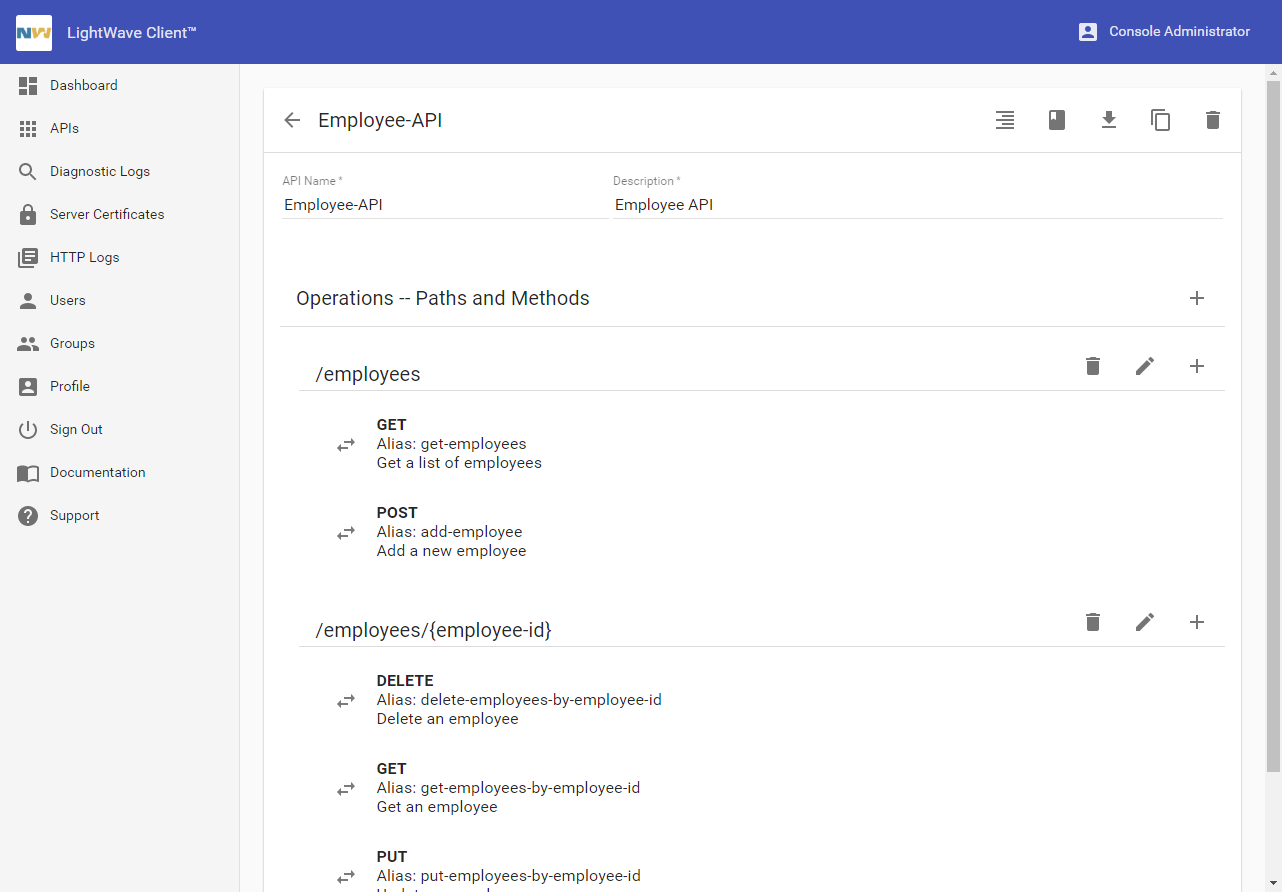Click the back arrow beside Employee-API title
The width and height of the screenshot is (1282, 892).
(292, 120)
